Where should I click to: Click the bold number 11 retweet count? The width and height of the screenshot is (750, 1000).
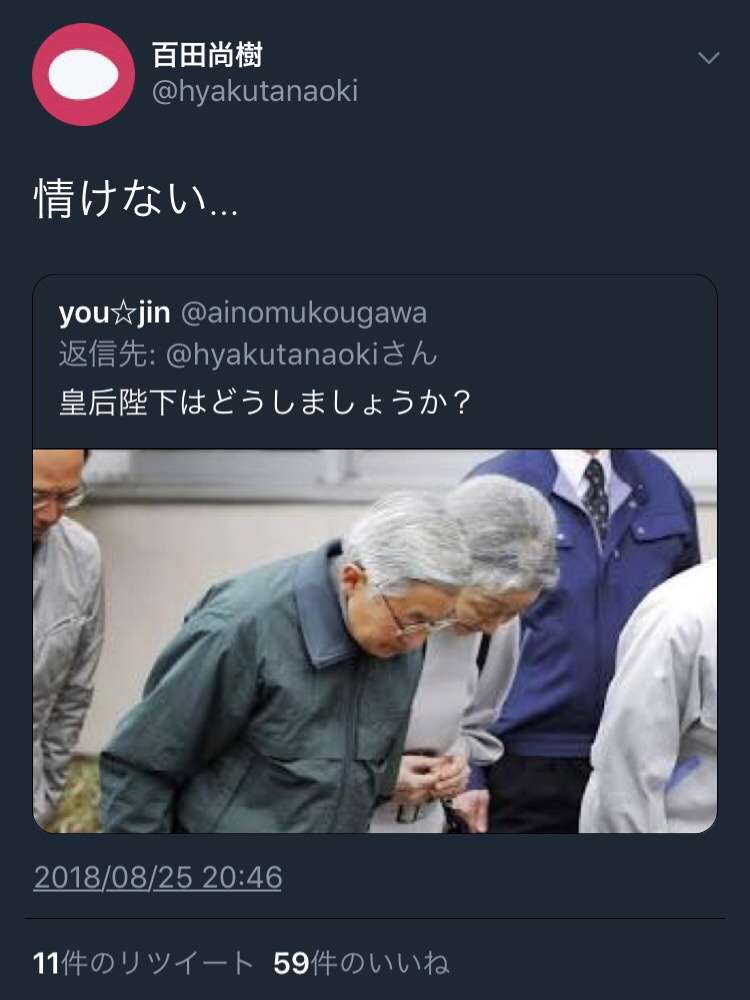[x=47, y=964]
